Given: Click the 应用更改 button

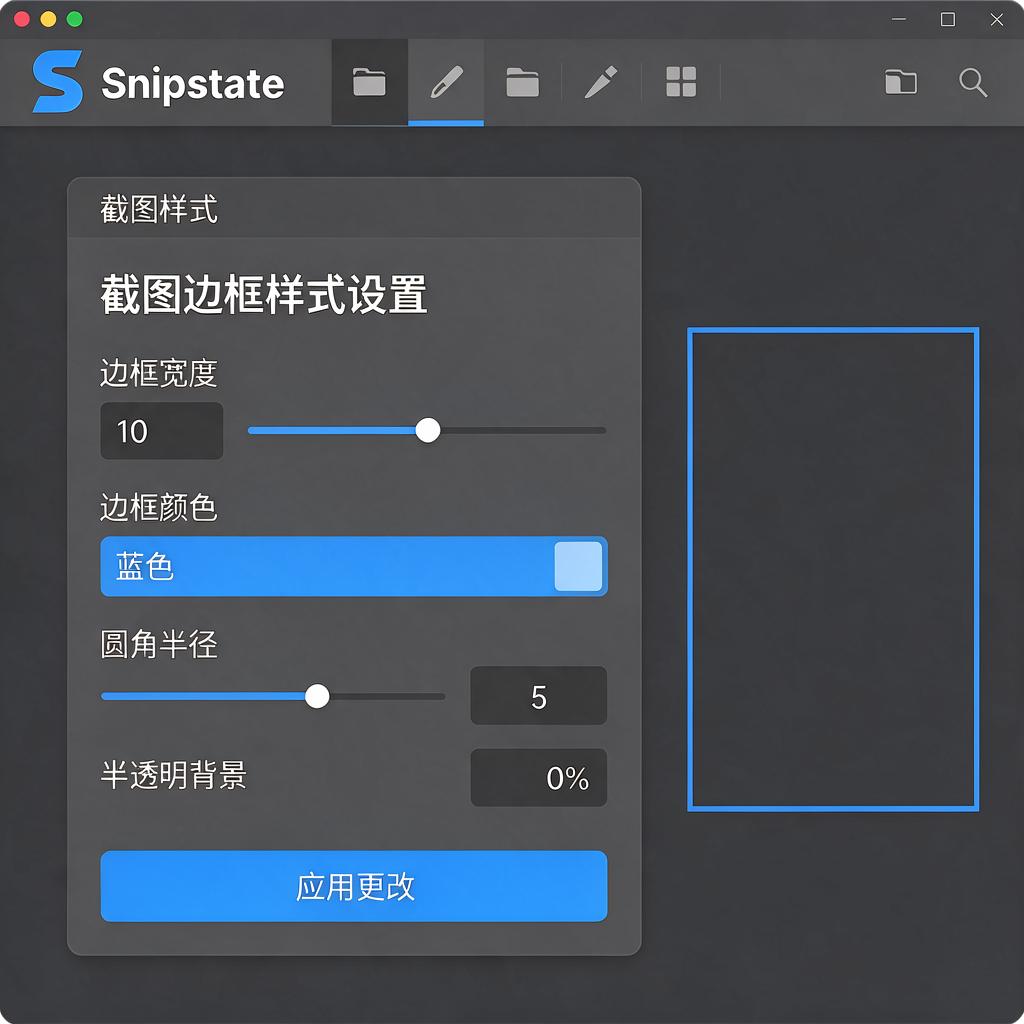Looking at the screenshot, I should (354, 886).
